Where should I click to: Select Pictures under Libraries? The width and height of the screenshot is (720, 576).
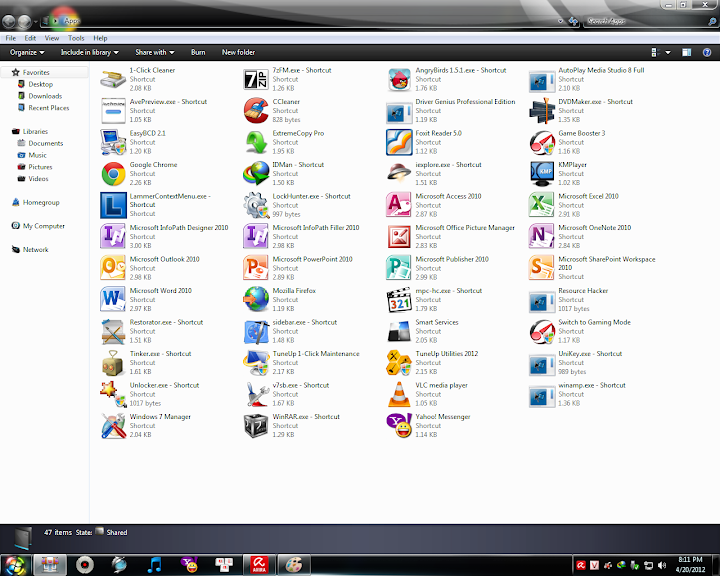(40, 167)
